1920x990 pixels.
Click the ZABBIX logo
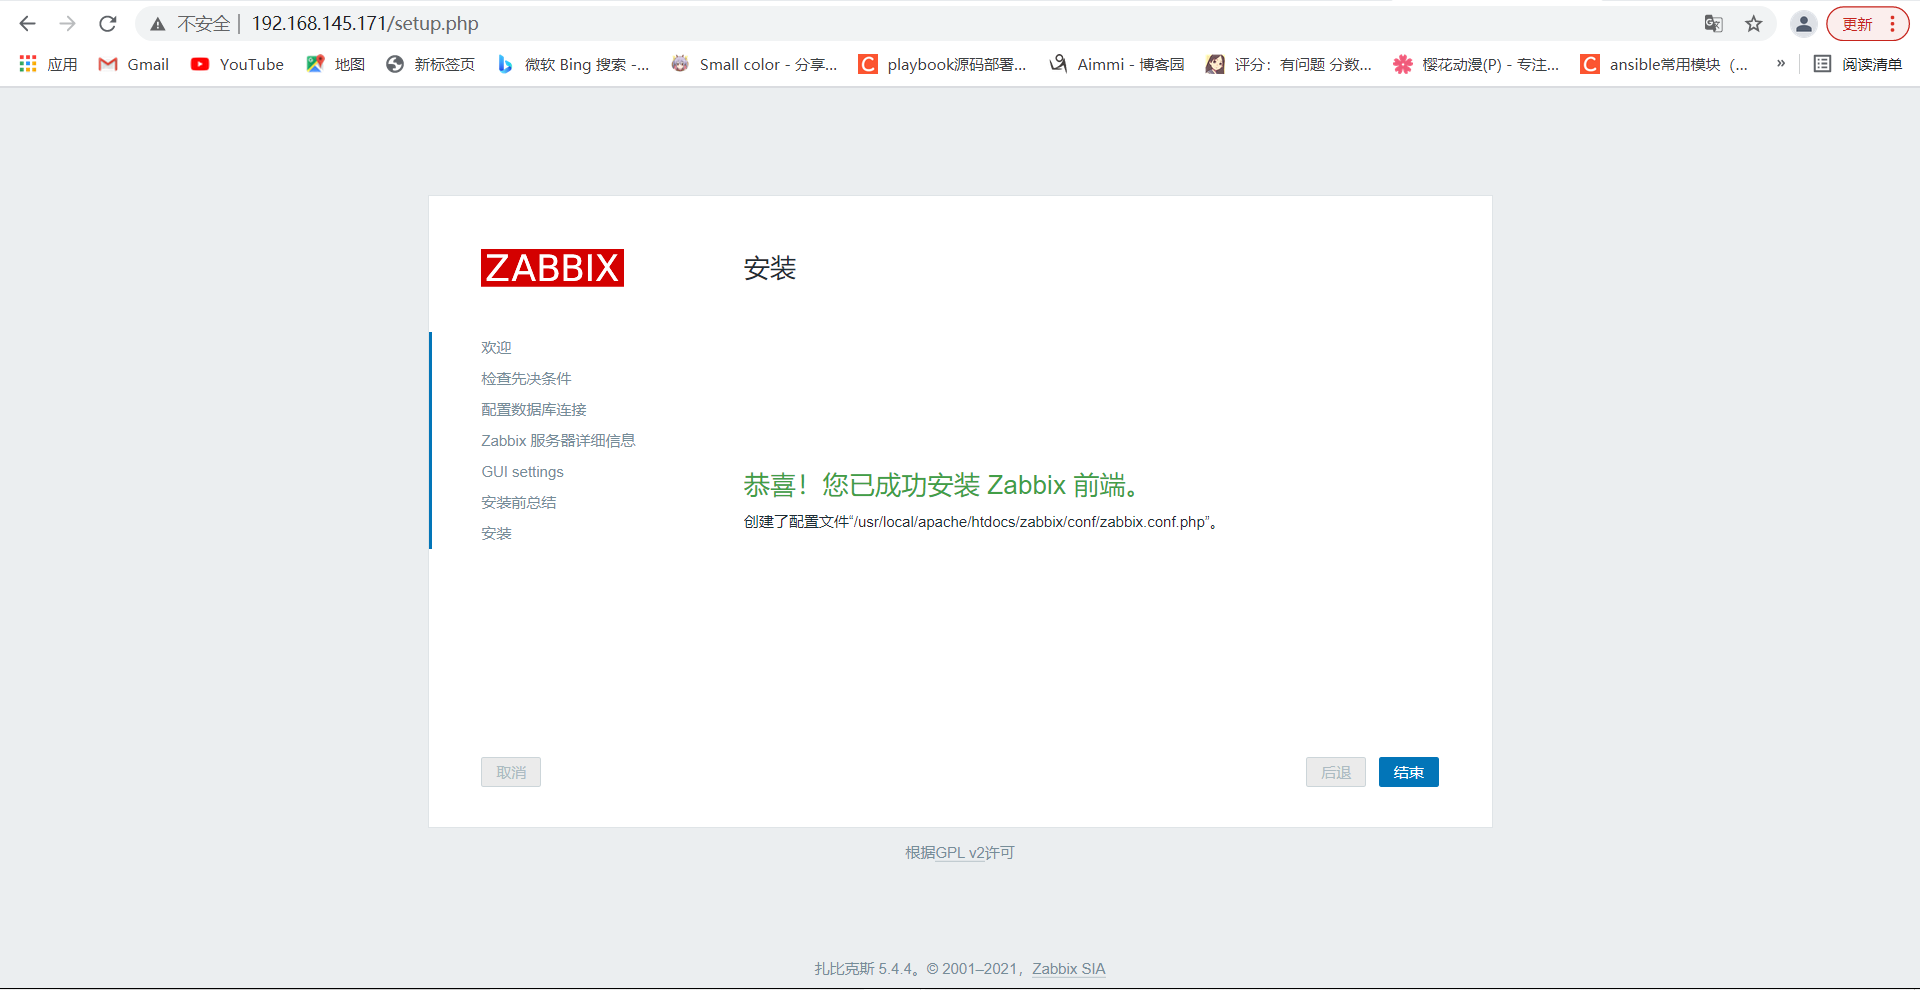[x=552, y=268]
